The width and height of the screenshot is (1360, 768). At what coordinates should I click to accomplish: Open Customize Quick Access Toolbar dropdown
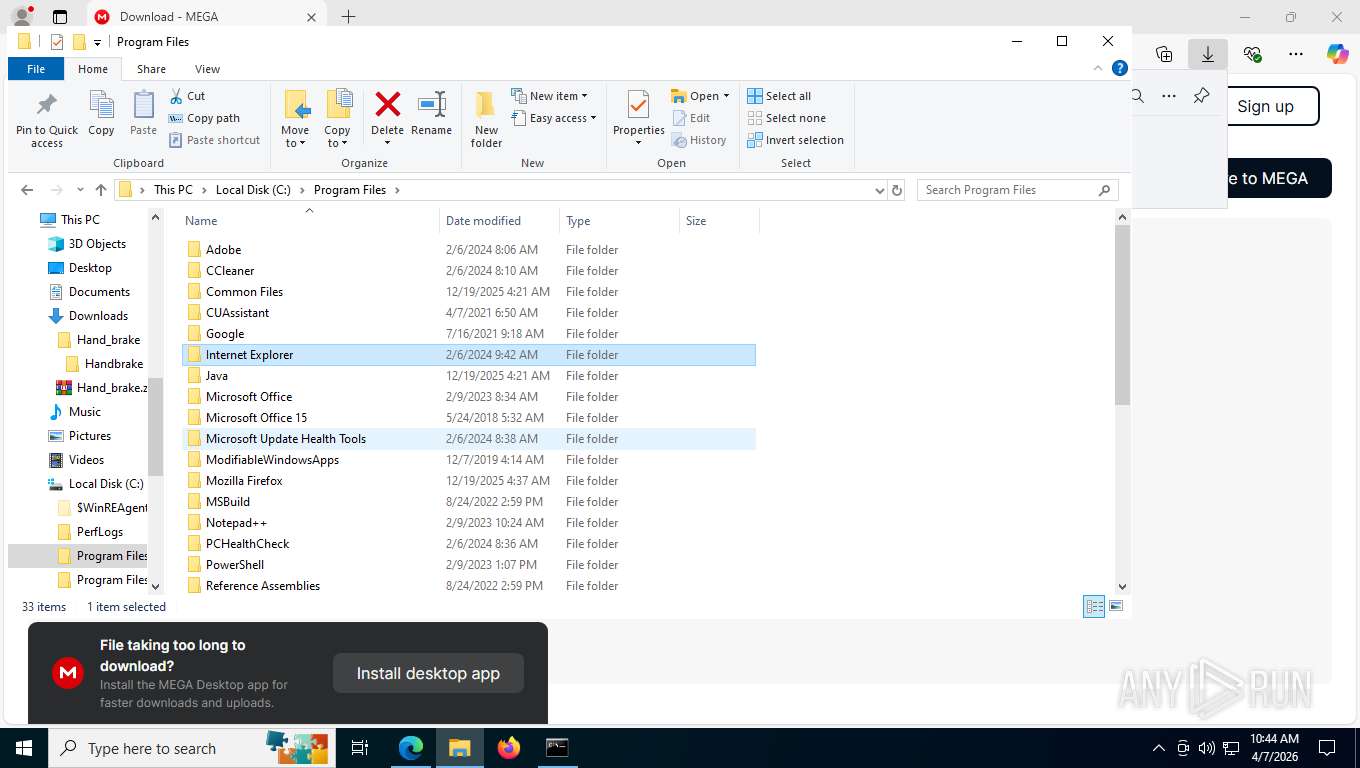97,42
